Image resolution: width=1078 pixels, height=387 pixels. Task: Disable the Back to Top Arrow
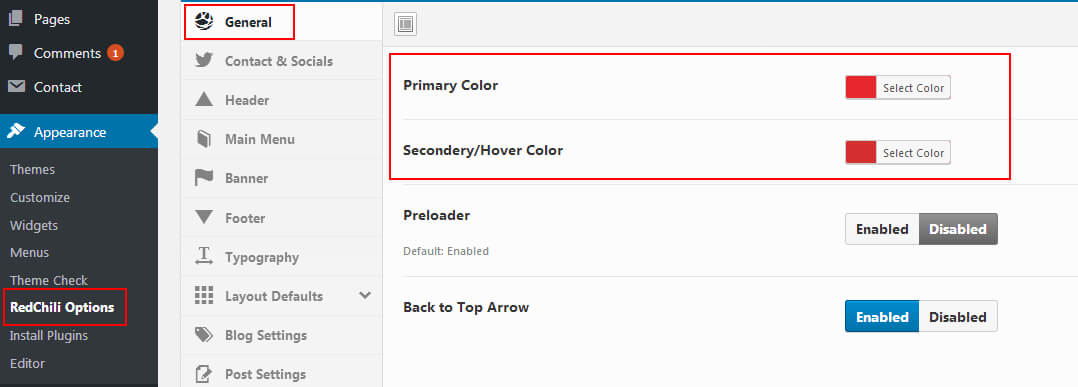958,316
